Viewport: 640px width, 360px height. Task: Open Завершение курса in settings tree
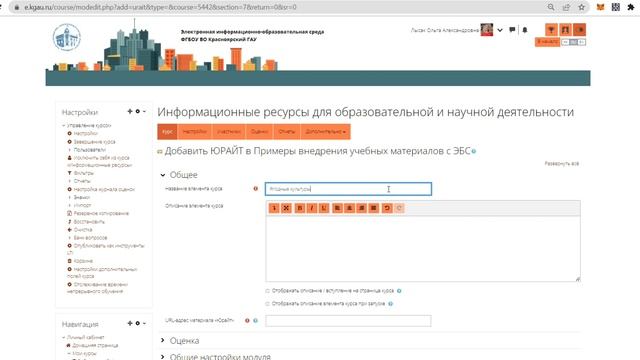[x=94, y=142]
